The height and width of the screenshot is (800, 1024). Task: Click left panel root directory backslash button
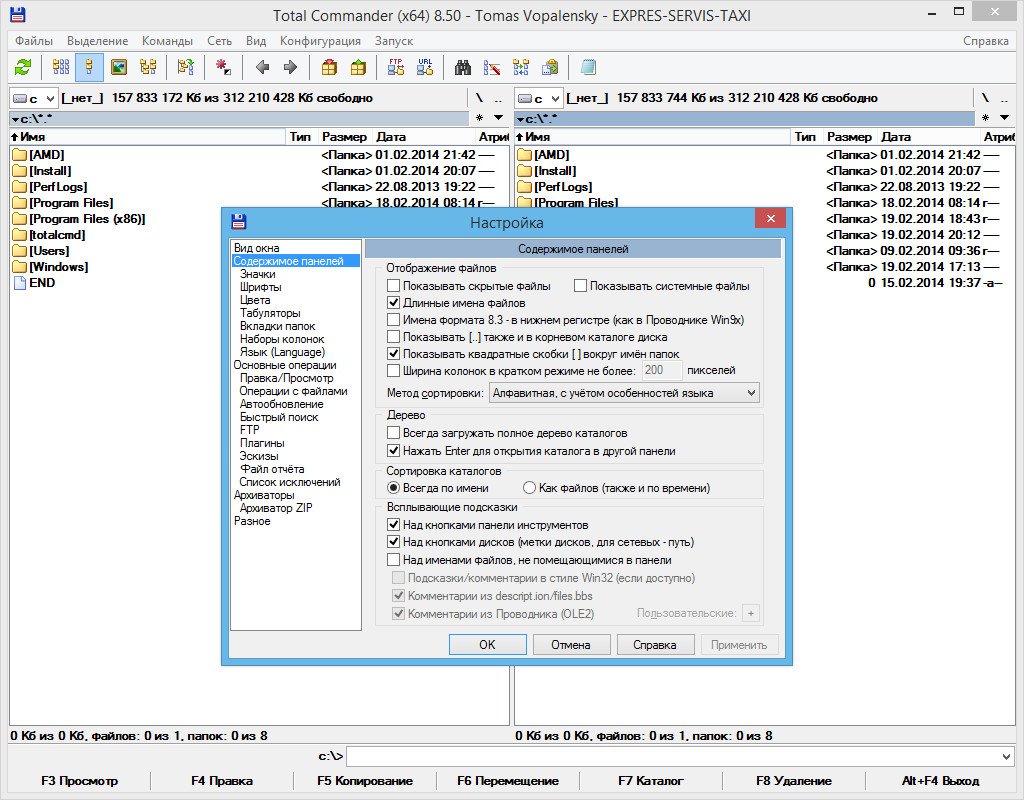pos(479,98)
